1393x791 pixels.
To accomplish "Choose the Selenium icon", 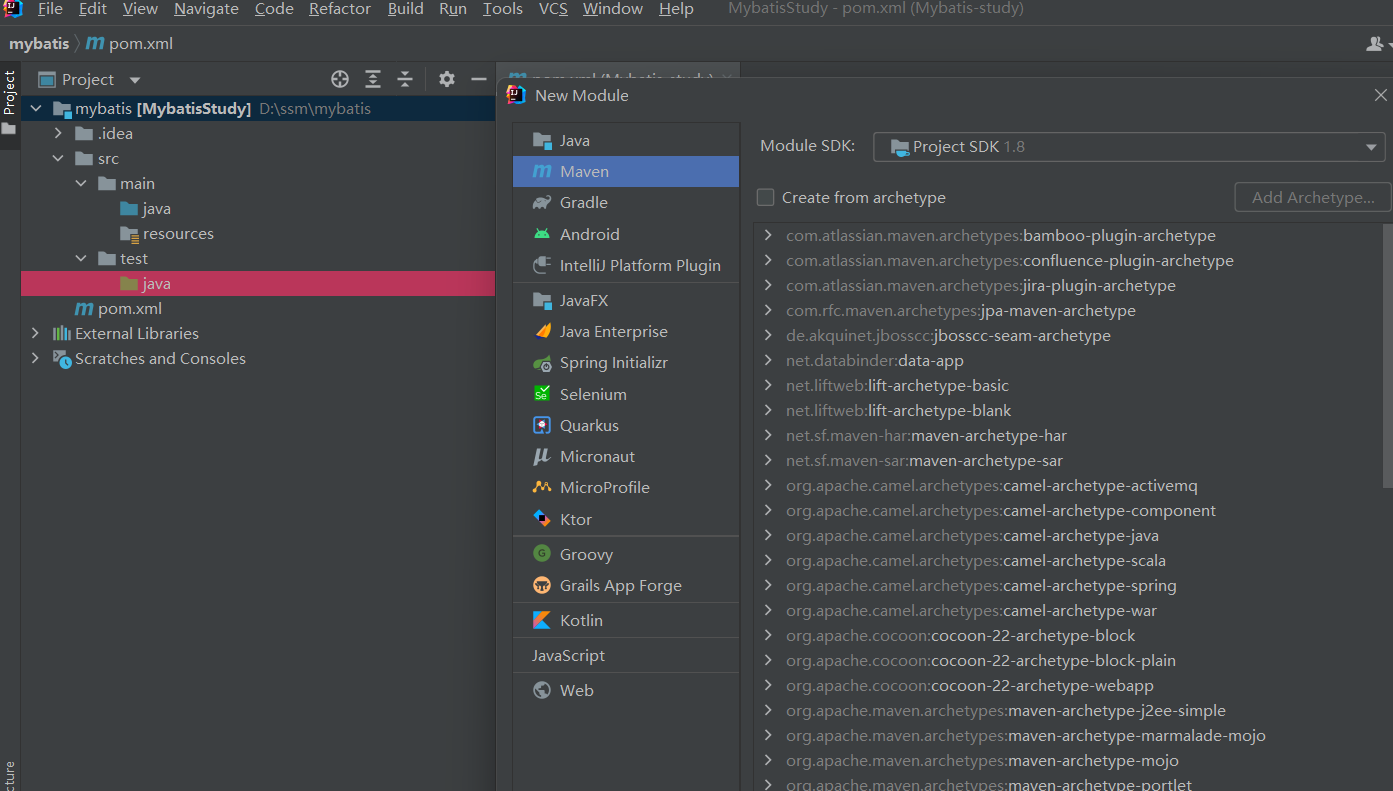I will (542, 394).
